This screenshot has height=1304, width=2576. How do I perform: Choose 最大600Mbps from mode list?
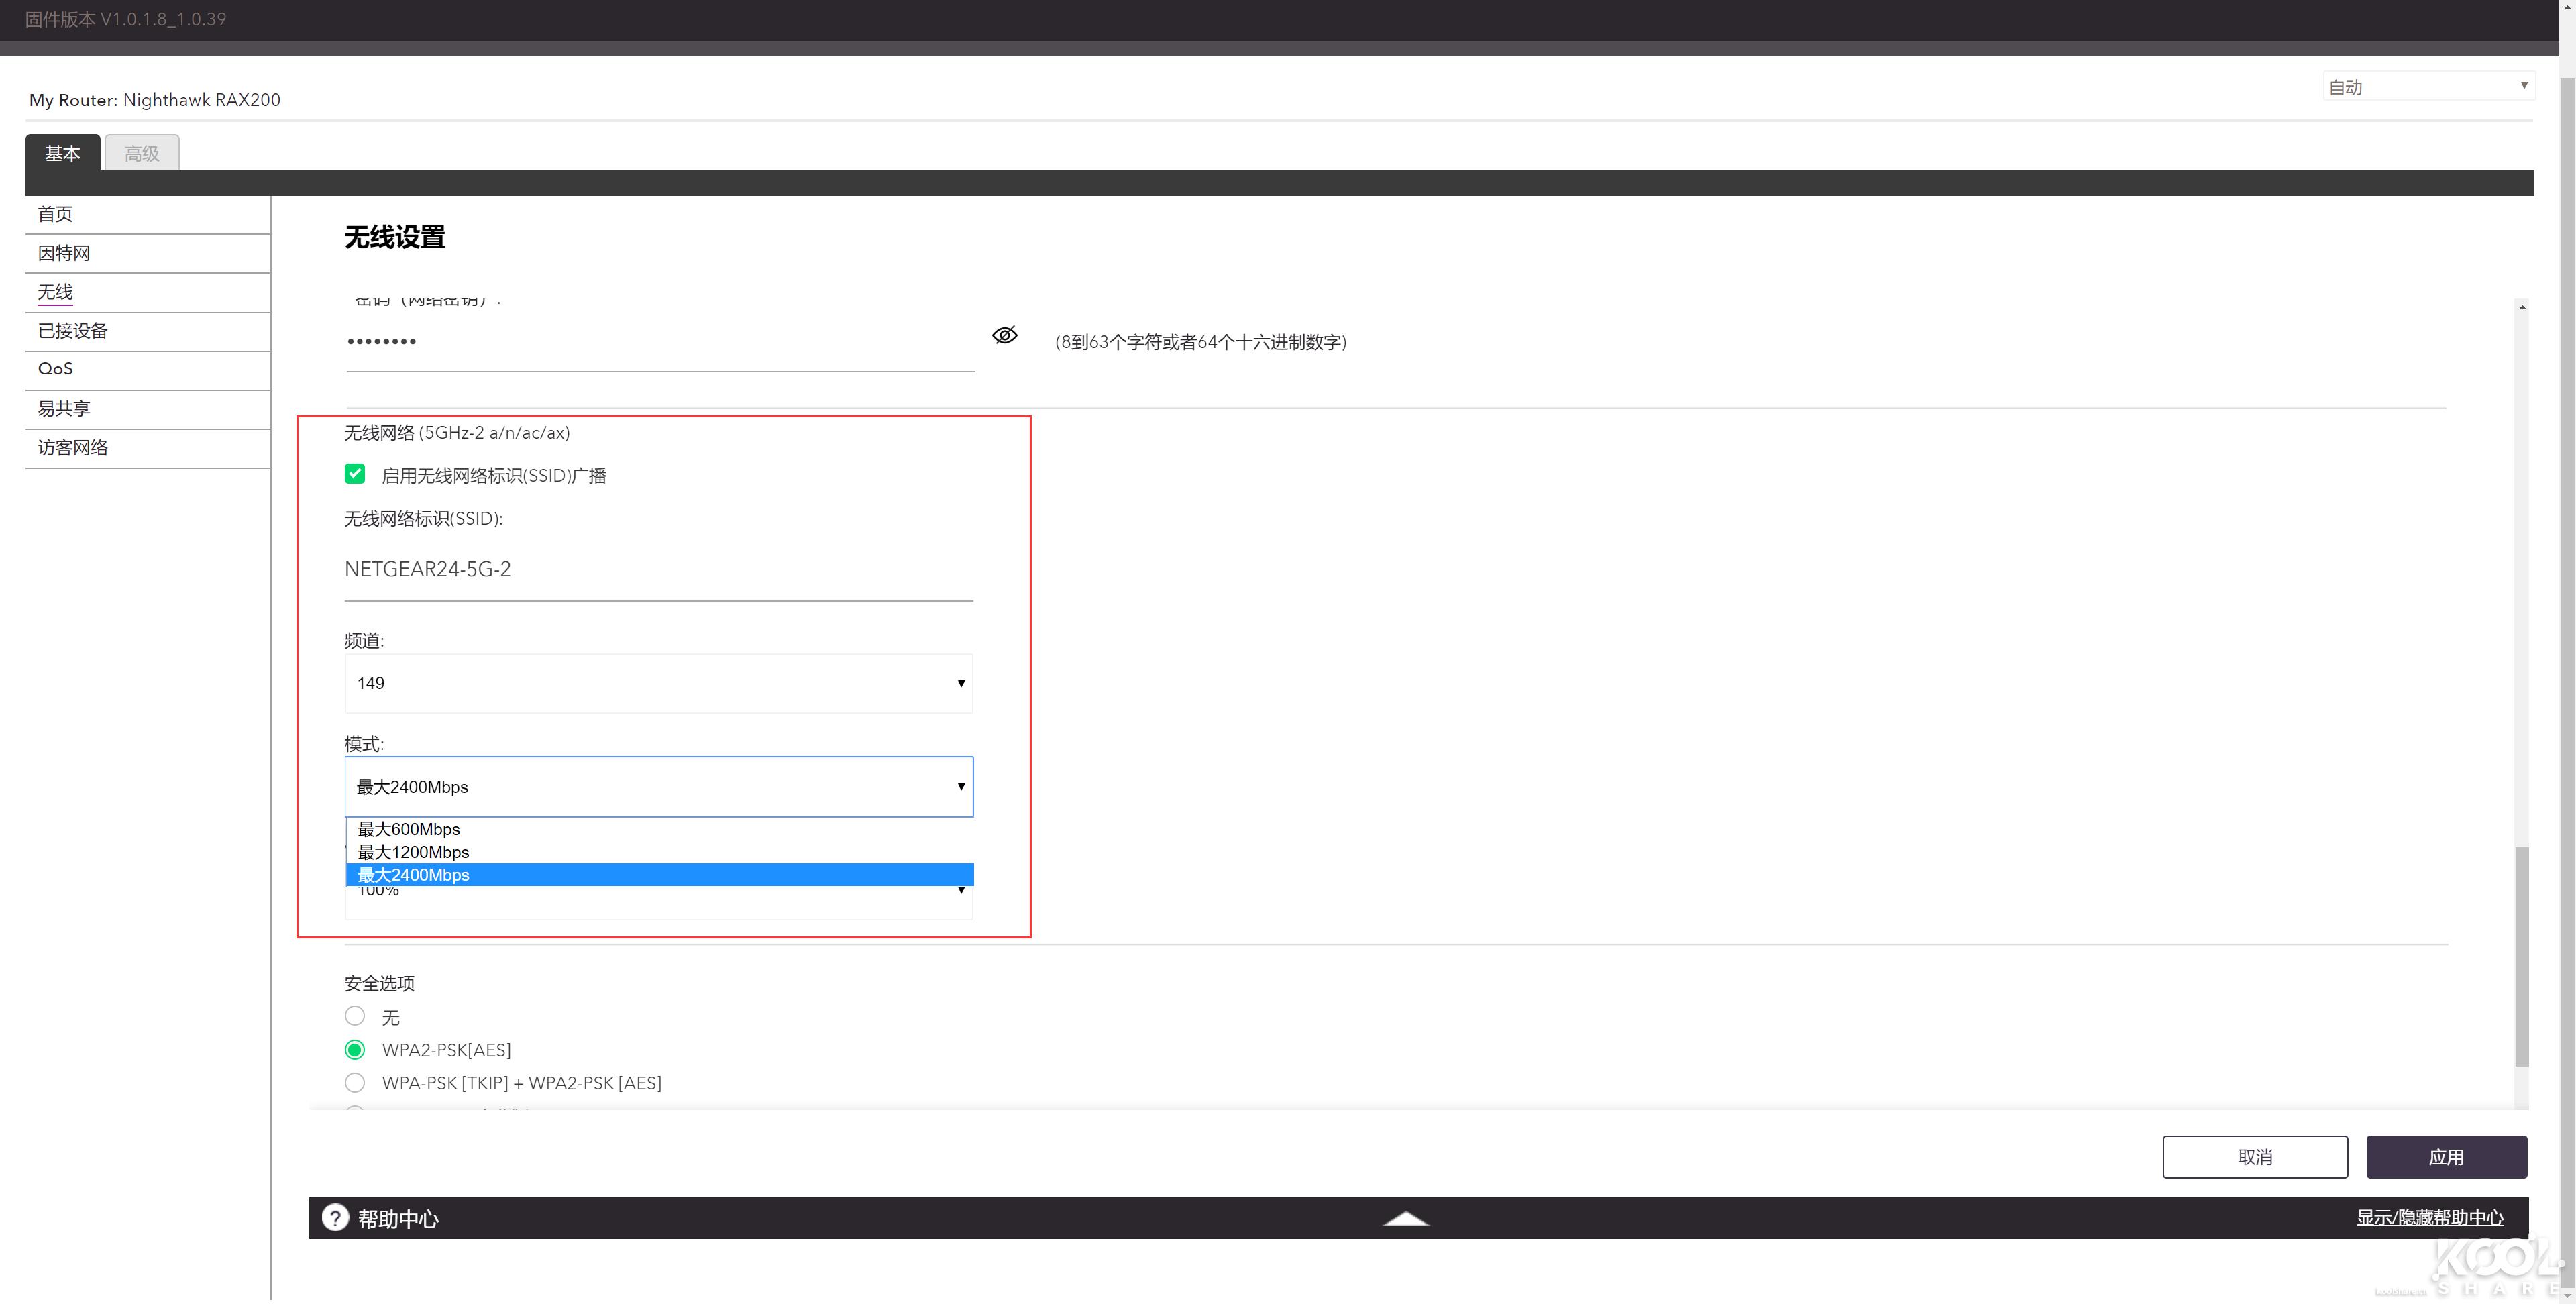(409, 829)
